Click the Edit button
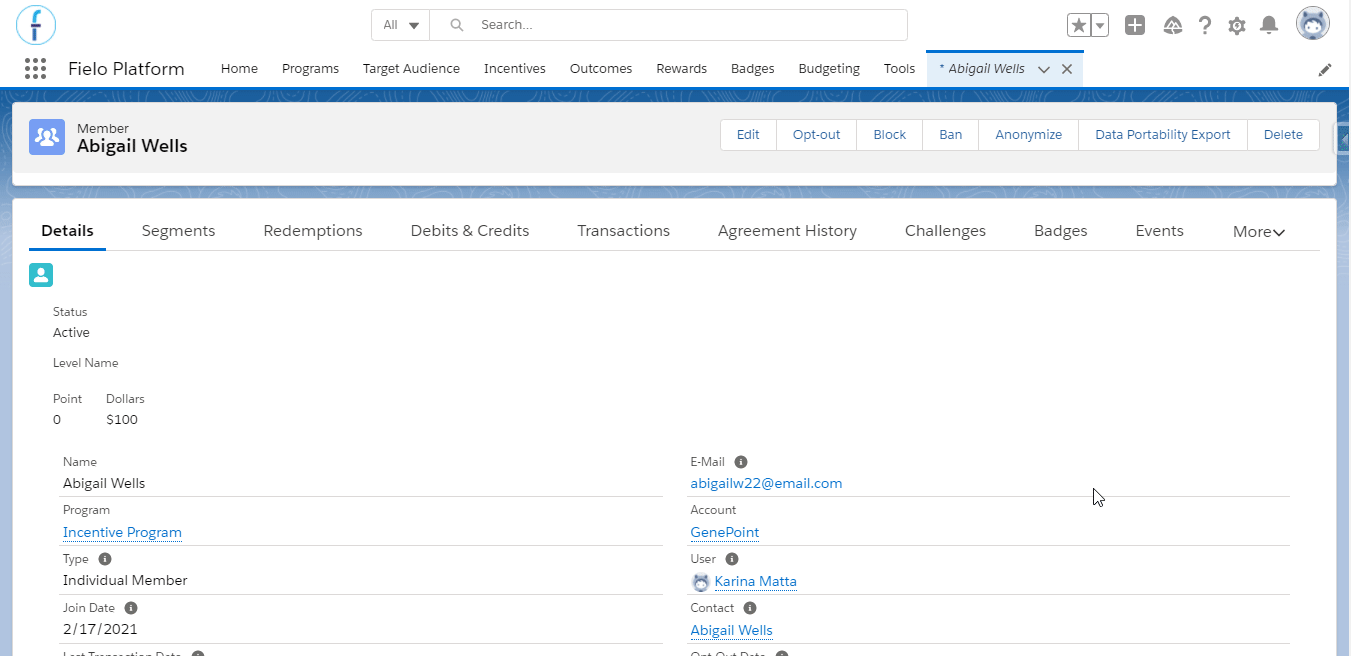Viewport: 1351px width, 656px height. (x=748, y=135)
